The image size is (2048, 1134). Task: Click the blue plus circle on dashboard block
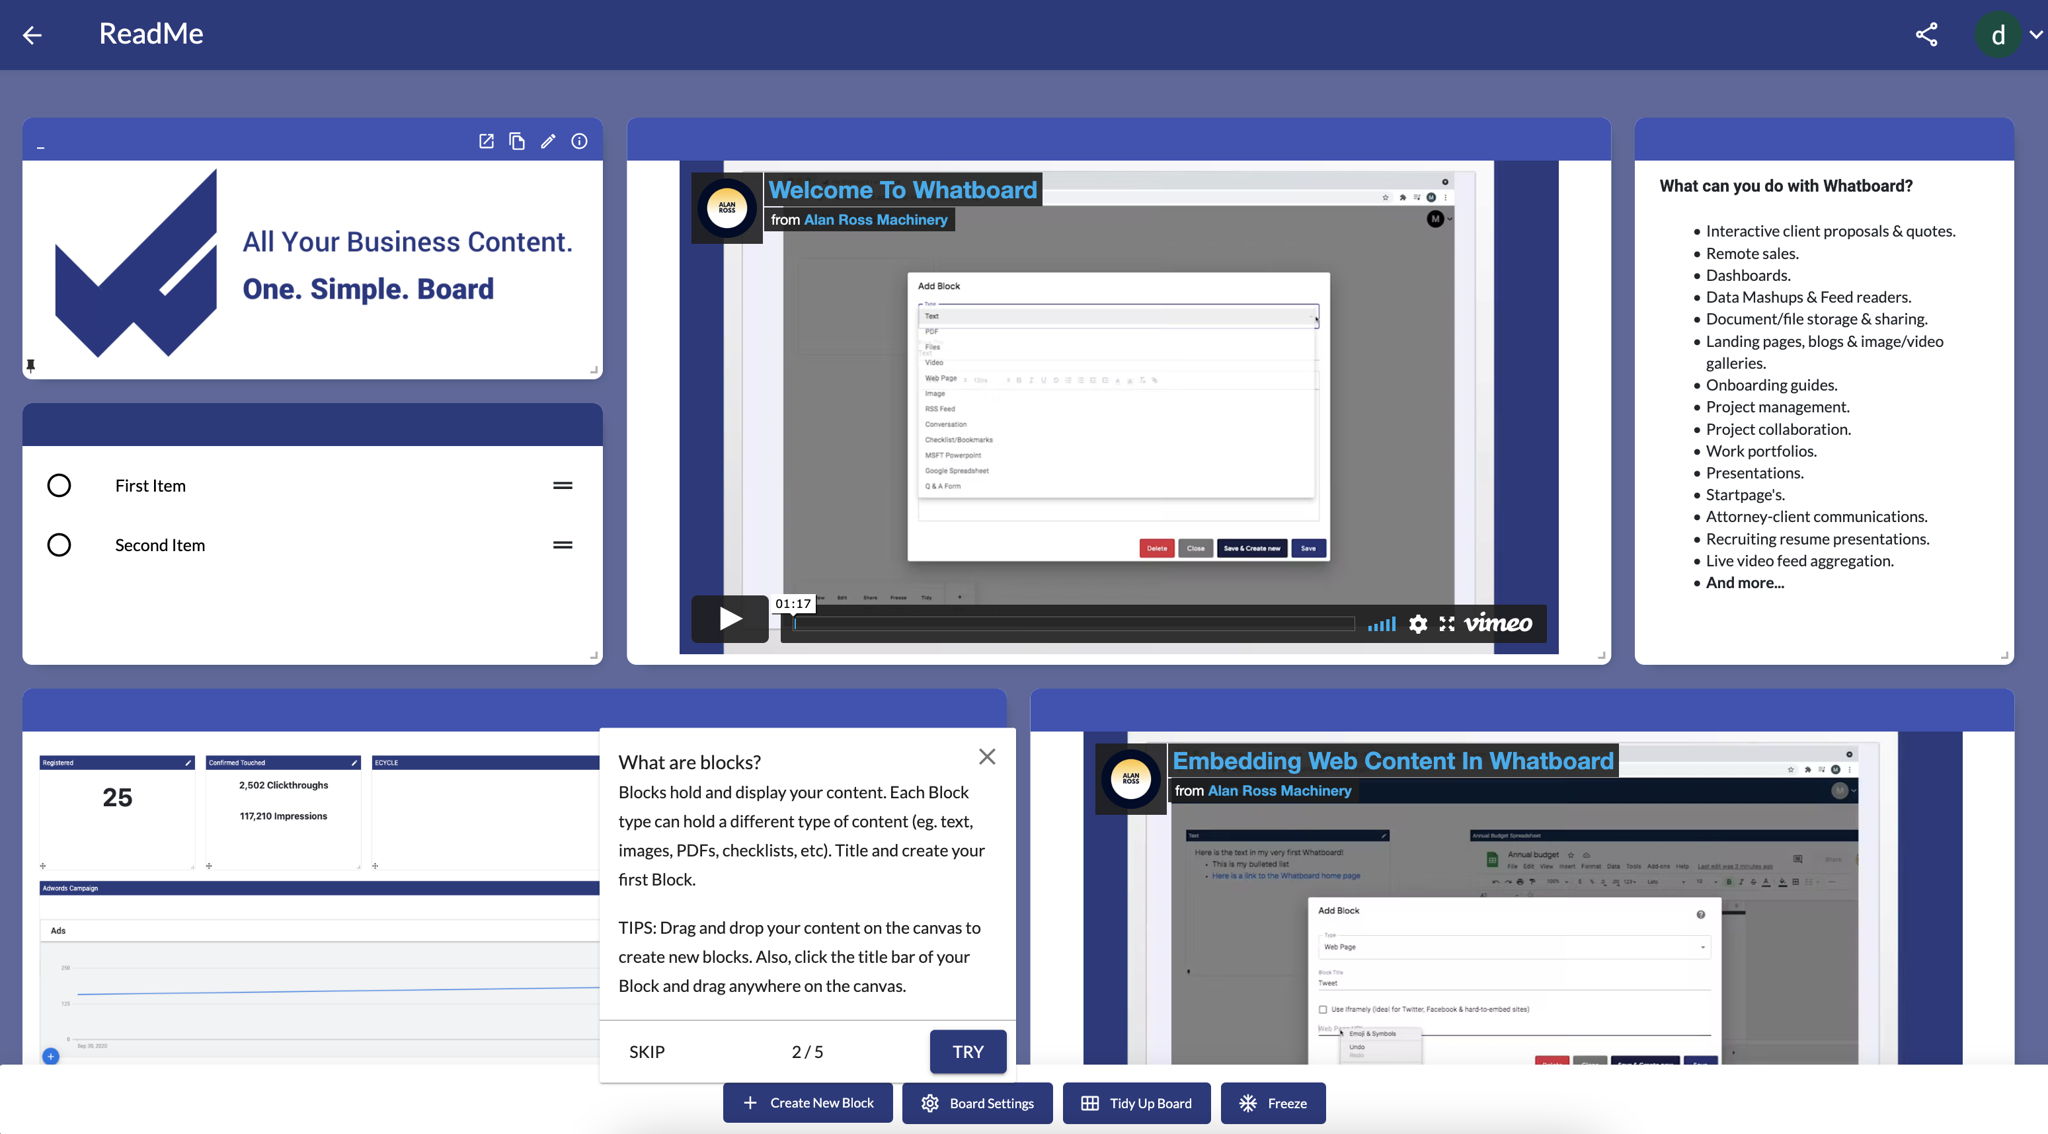51,1056
